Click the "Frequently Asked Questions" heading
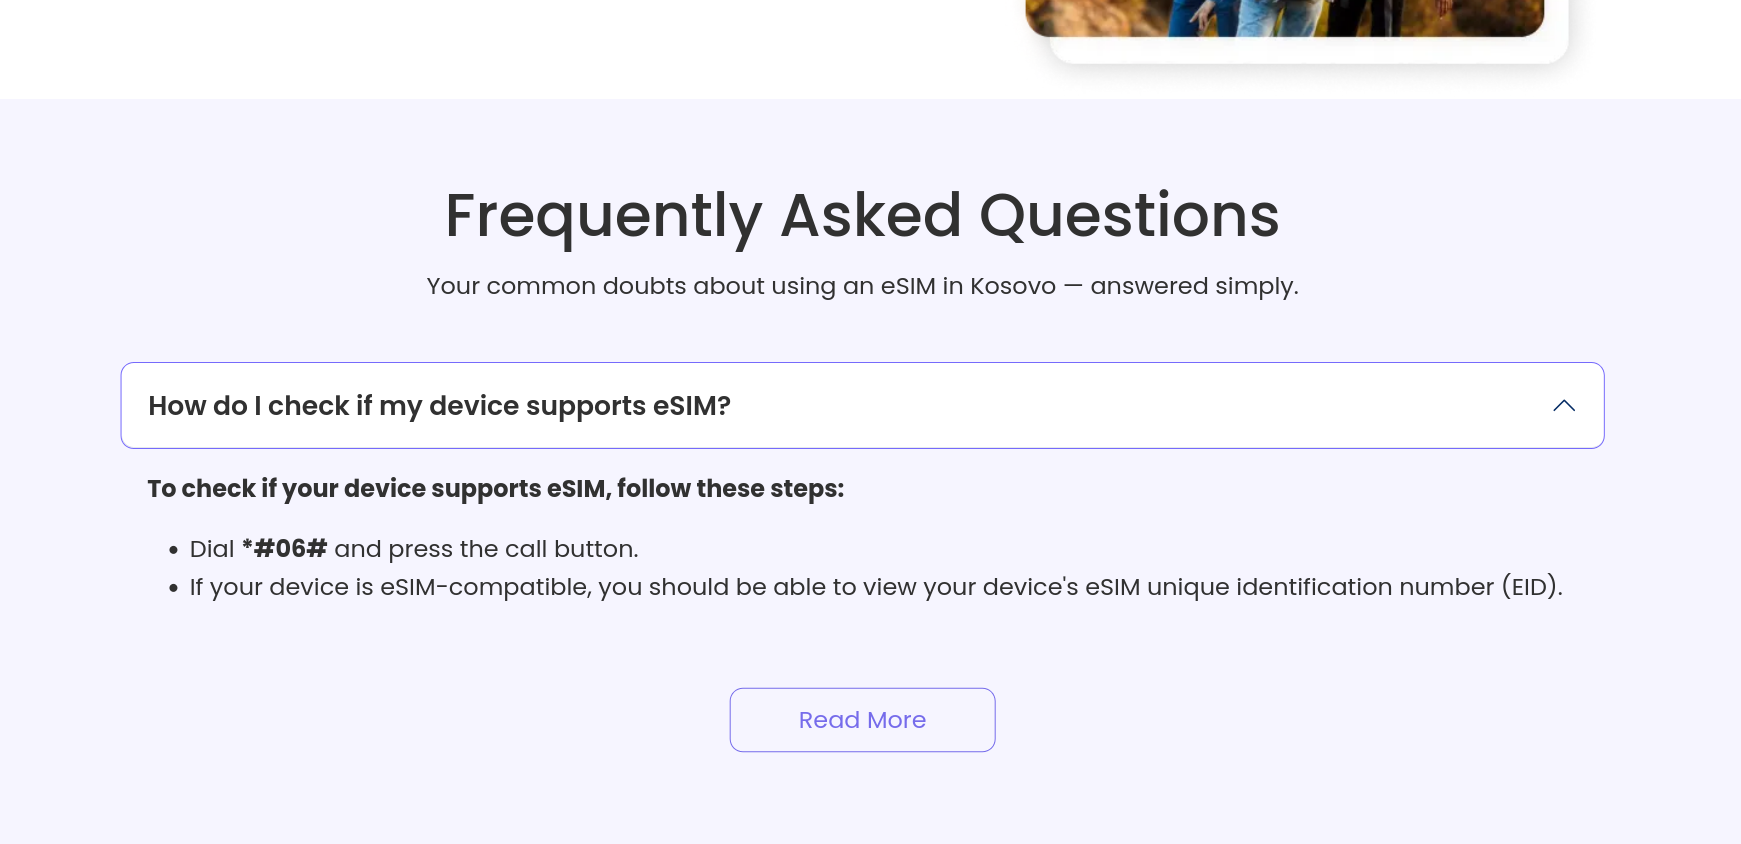This screenshot has height=844, width=1741. coord(862,216)
